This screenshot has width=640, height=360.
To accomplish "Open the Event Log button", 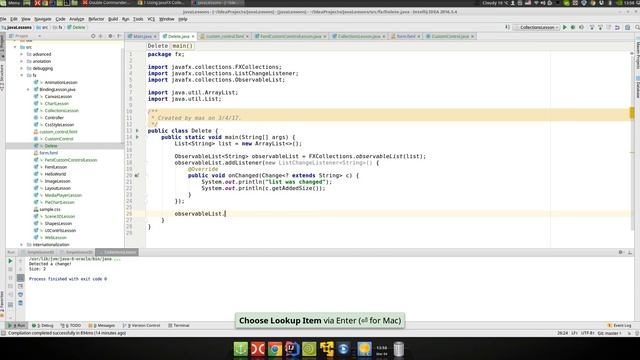I will click(x=619, y=325).
